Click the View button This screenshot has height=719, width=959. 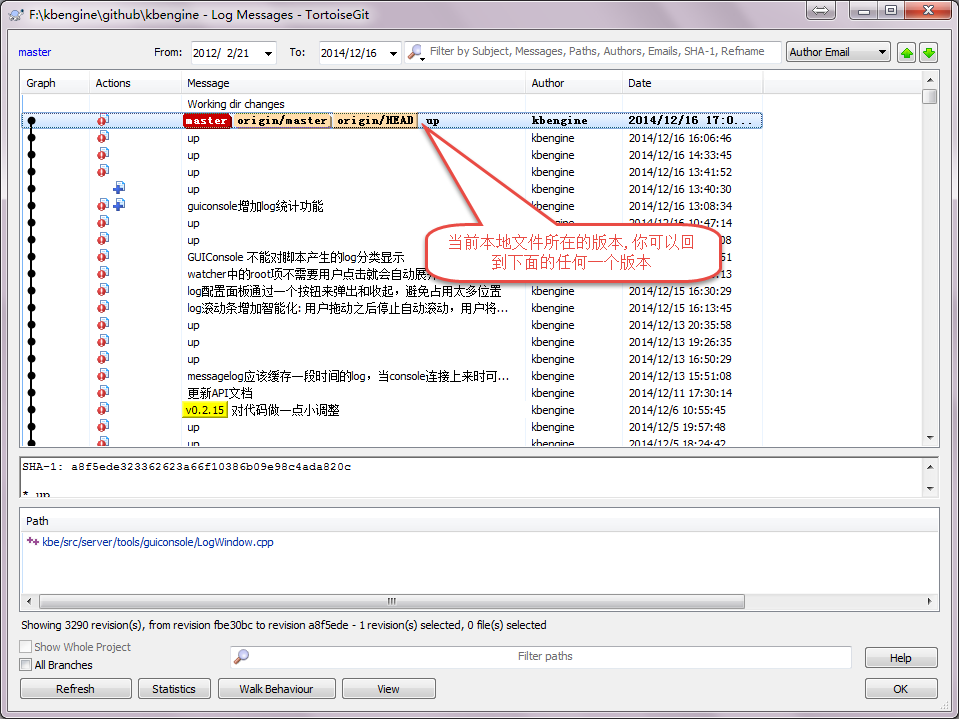[x=388, y=688]
